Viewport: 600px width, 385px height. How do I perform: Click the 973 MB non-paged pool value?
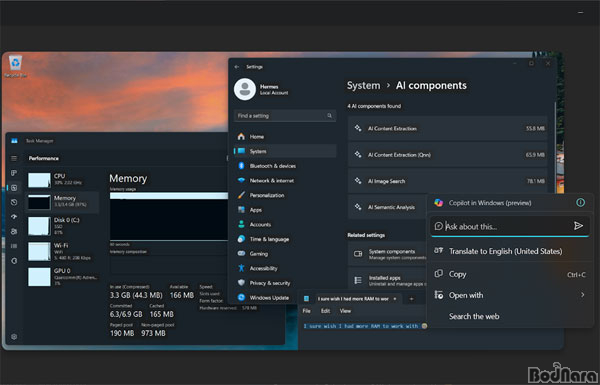[x=153, y=333]
